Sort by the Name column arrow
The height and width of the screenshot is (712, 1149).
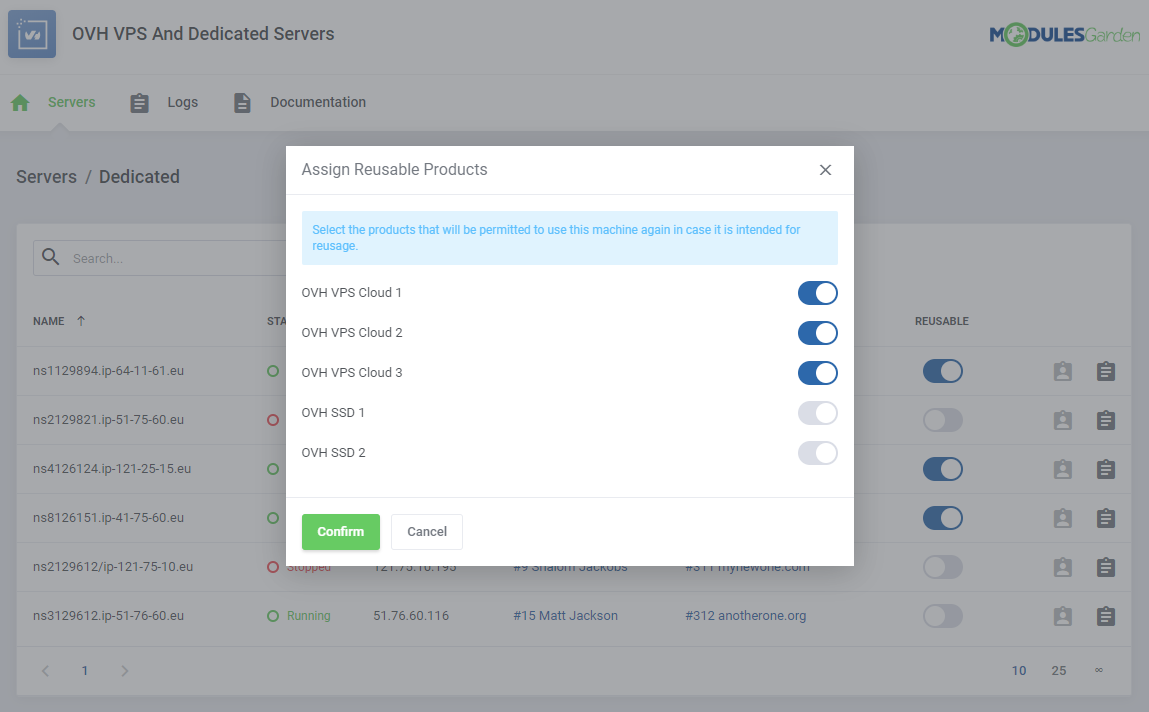pyautogui.click(x=81, y=321)
